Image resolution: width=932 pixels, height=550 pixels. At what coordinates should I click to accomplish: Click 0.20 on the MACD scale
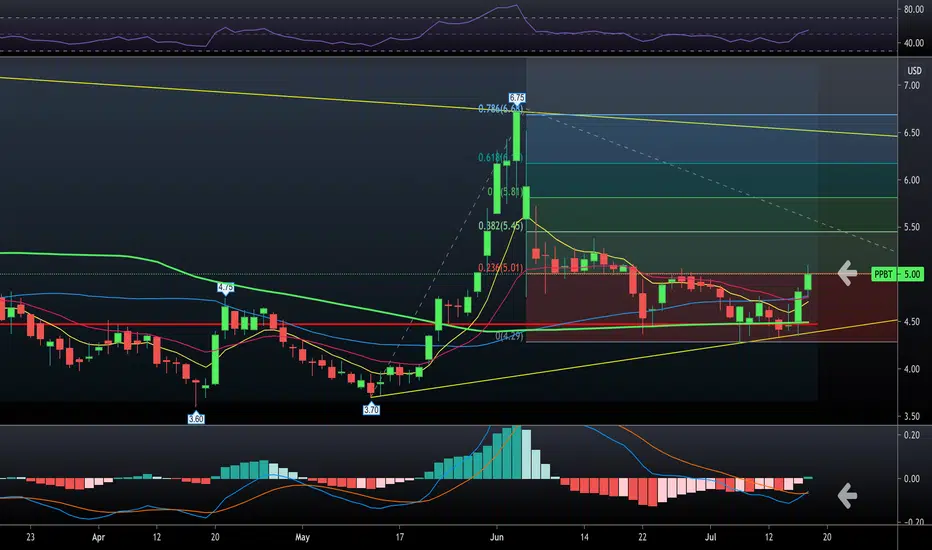[912, 435]
